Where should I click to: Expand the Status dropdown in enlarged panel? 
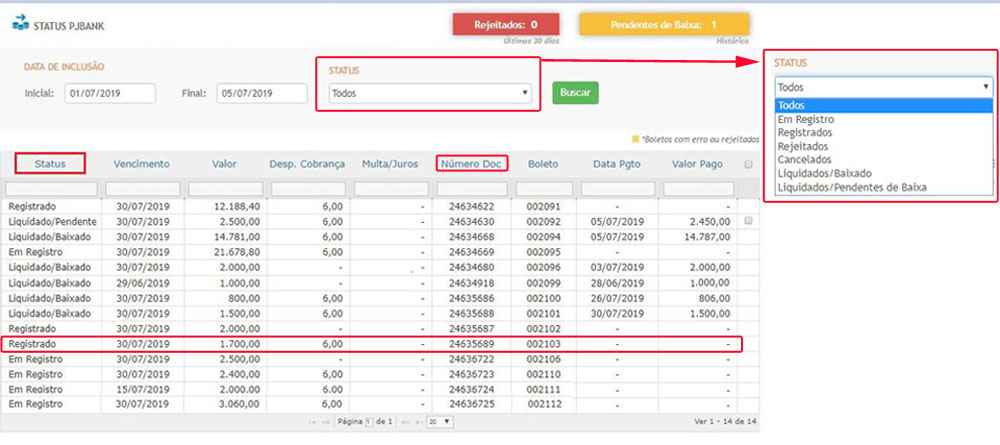[x=883, y=87]
